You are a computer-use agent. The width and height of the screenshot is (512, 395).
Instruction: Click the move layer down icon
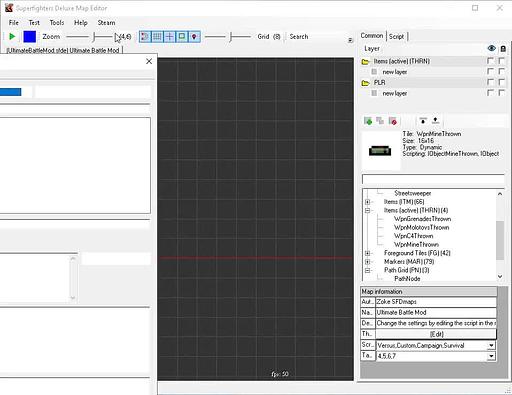(435, 121)
